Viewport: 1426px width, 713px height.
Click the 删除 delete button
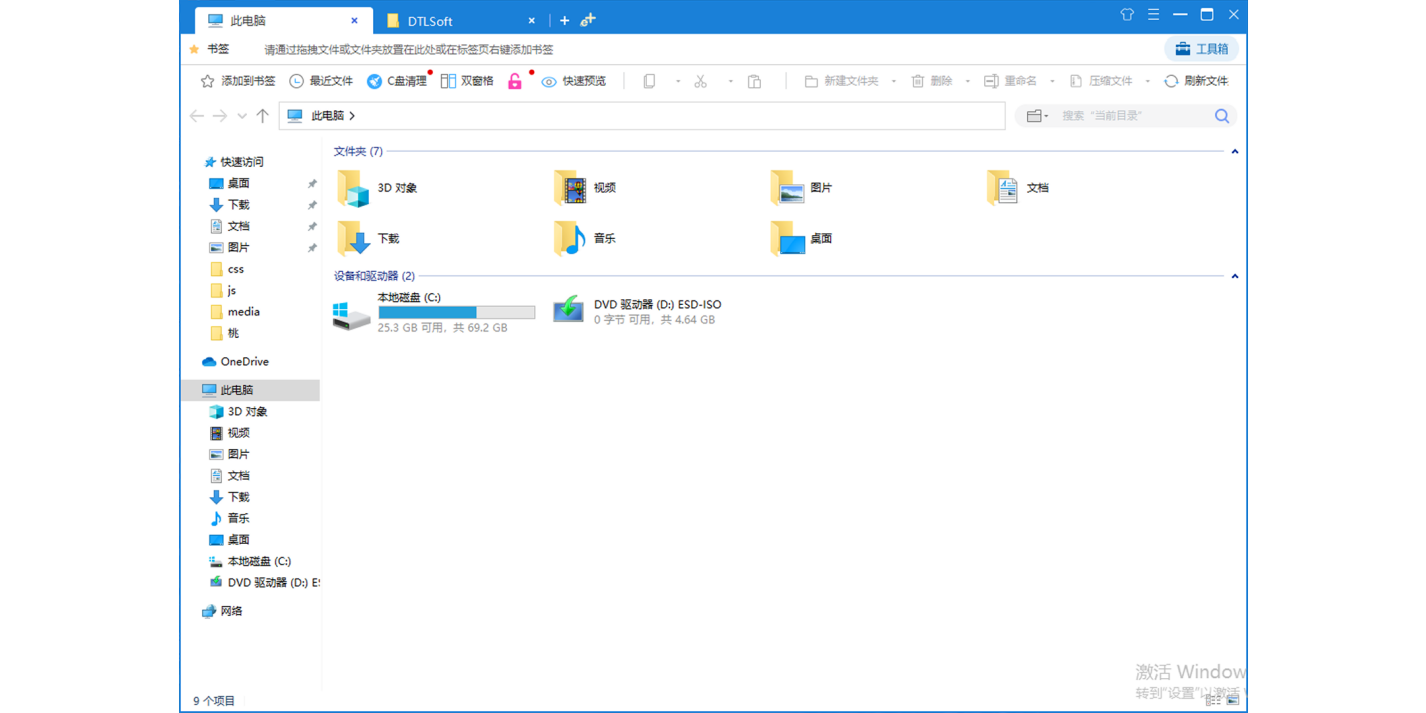coord(931,81)
